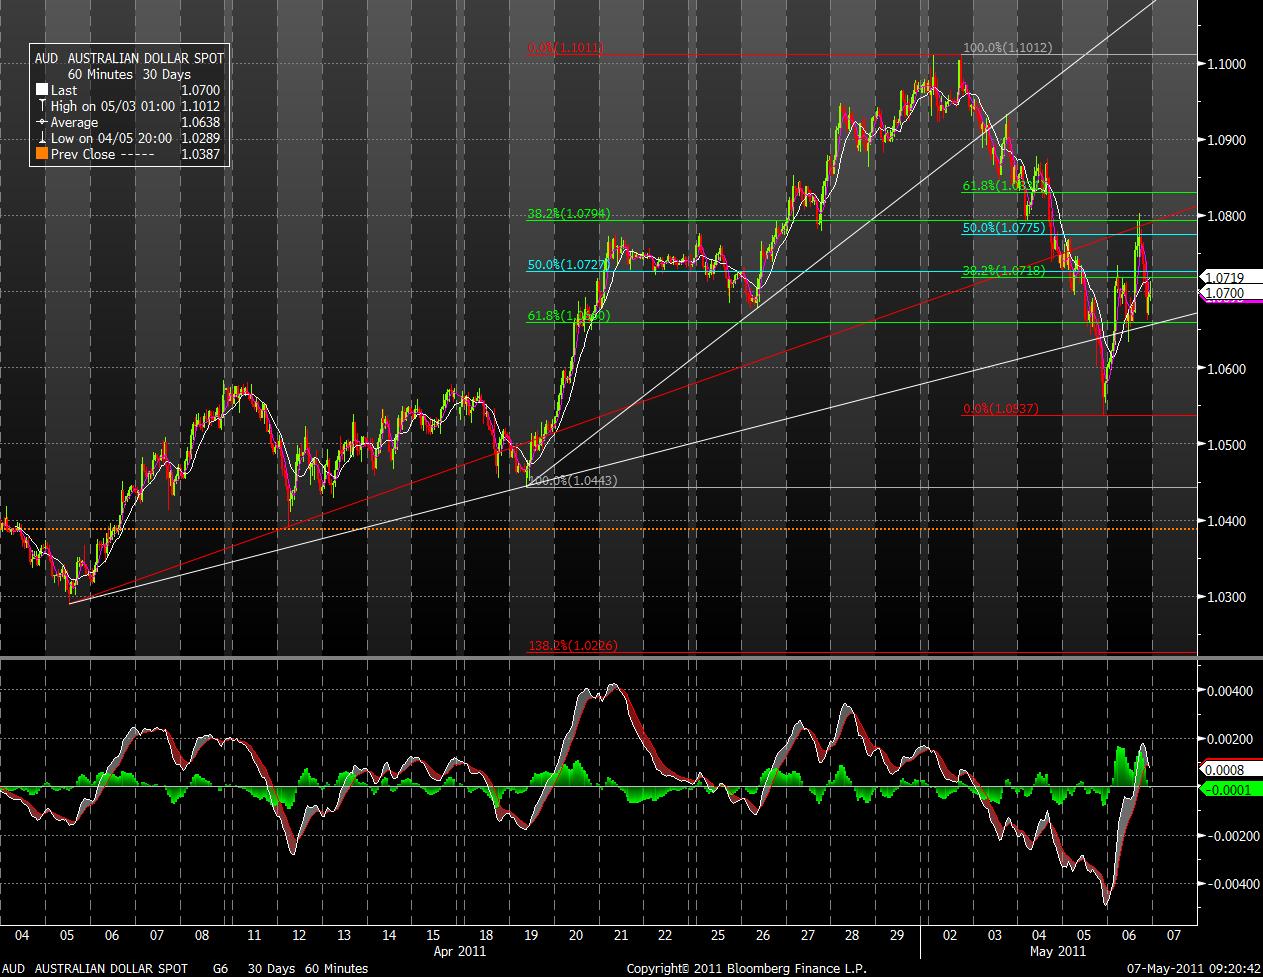Click the Apr 2011 label on time axis
This screenshot has height=977, width=1263.
pyautogui.click(x=454, y=952)
